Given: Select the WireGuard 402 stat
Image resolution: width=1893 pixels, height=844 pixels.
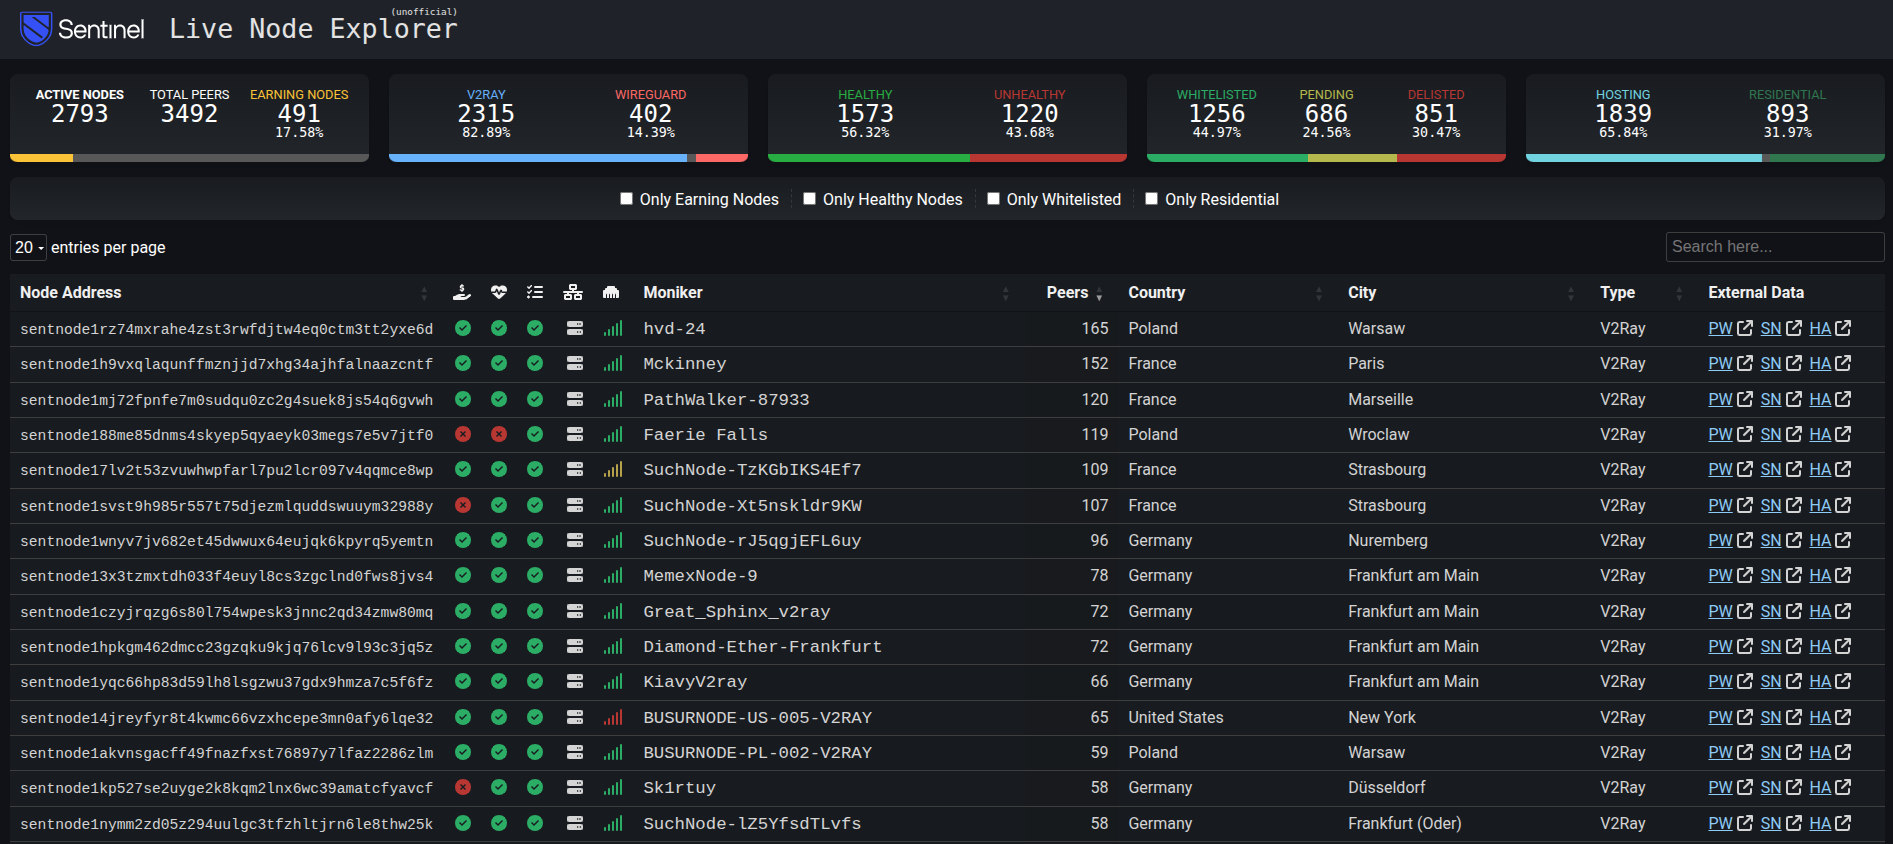Looking at the screenshot, I should pos(650,113).
